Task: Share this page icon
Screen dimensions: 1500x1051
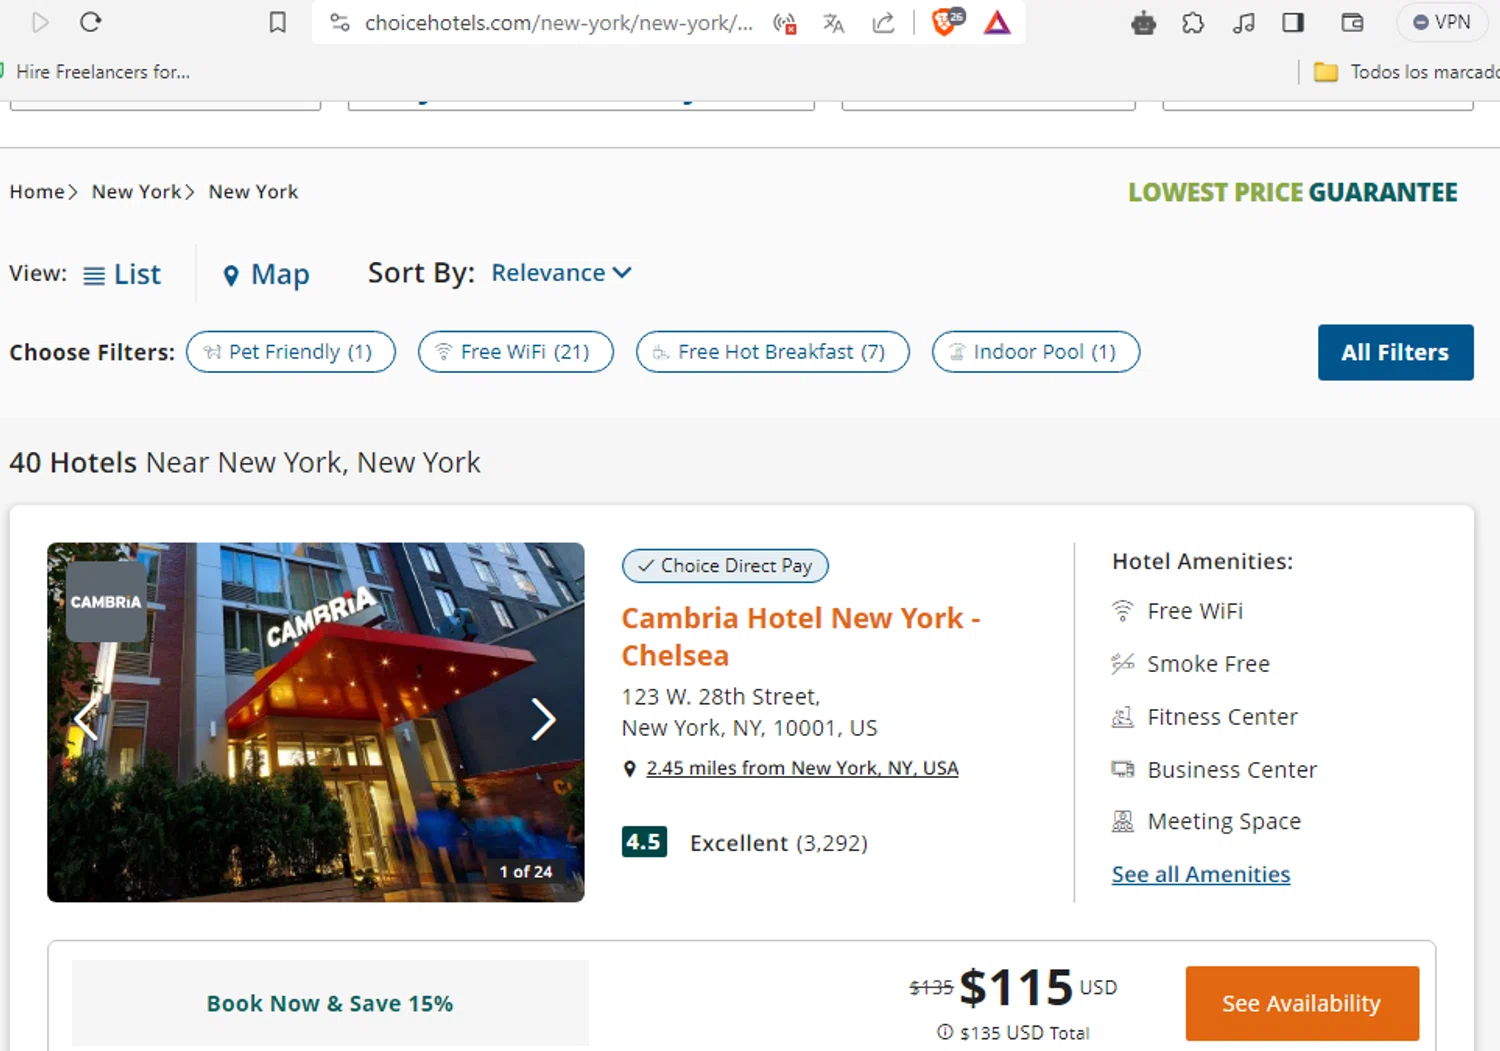Action: [x=883, y=23]
